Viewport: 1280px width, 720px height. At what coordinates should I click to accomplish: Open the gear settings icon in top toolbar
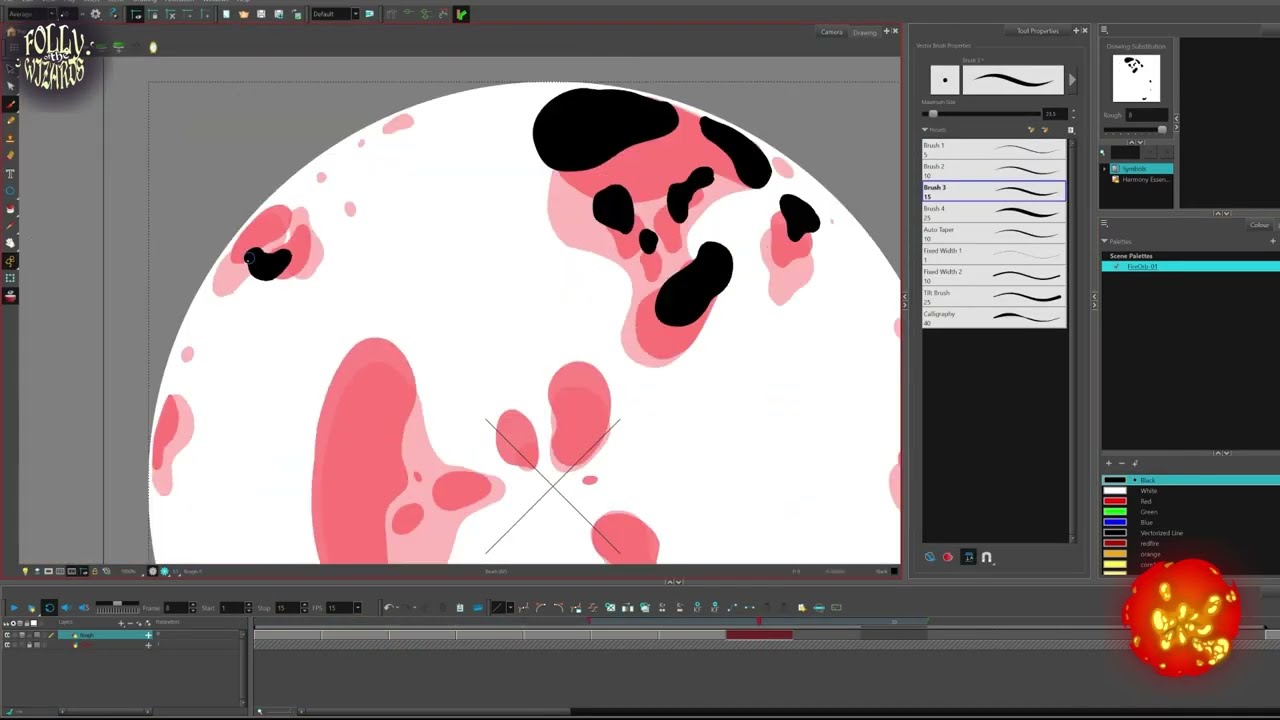[95, 14]
